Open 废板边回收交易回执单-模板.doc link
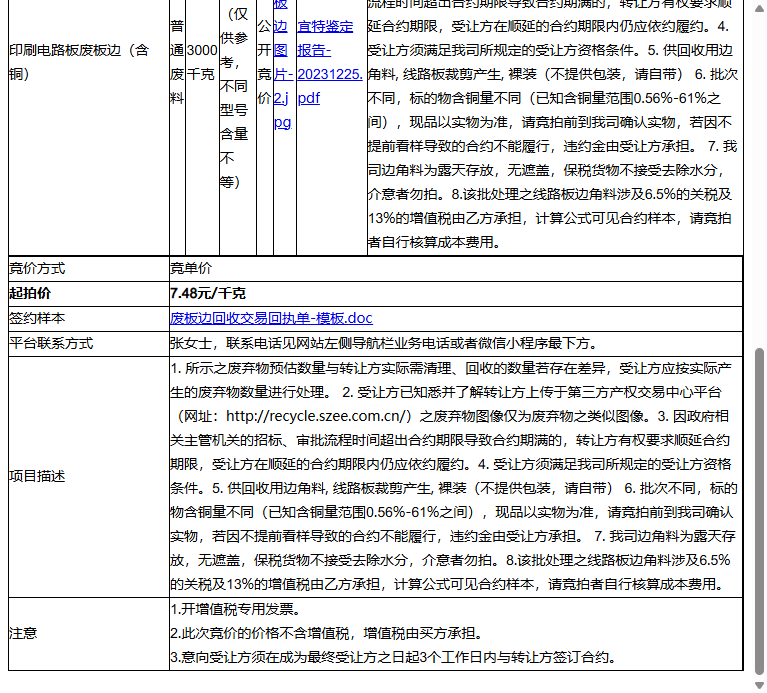 [271, 318]
